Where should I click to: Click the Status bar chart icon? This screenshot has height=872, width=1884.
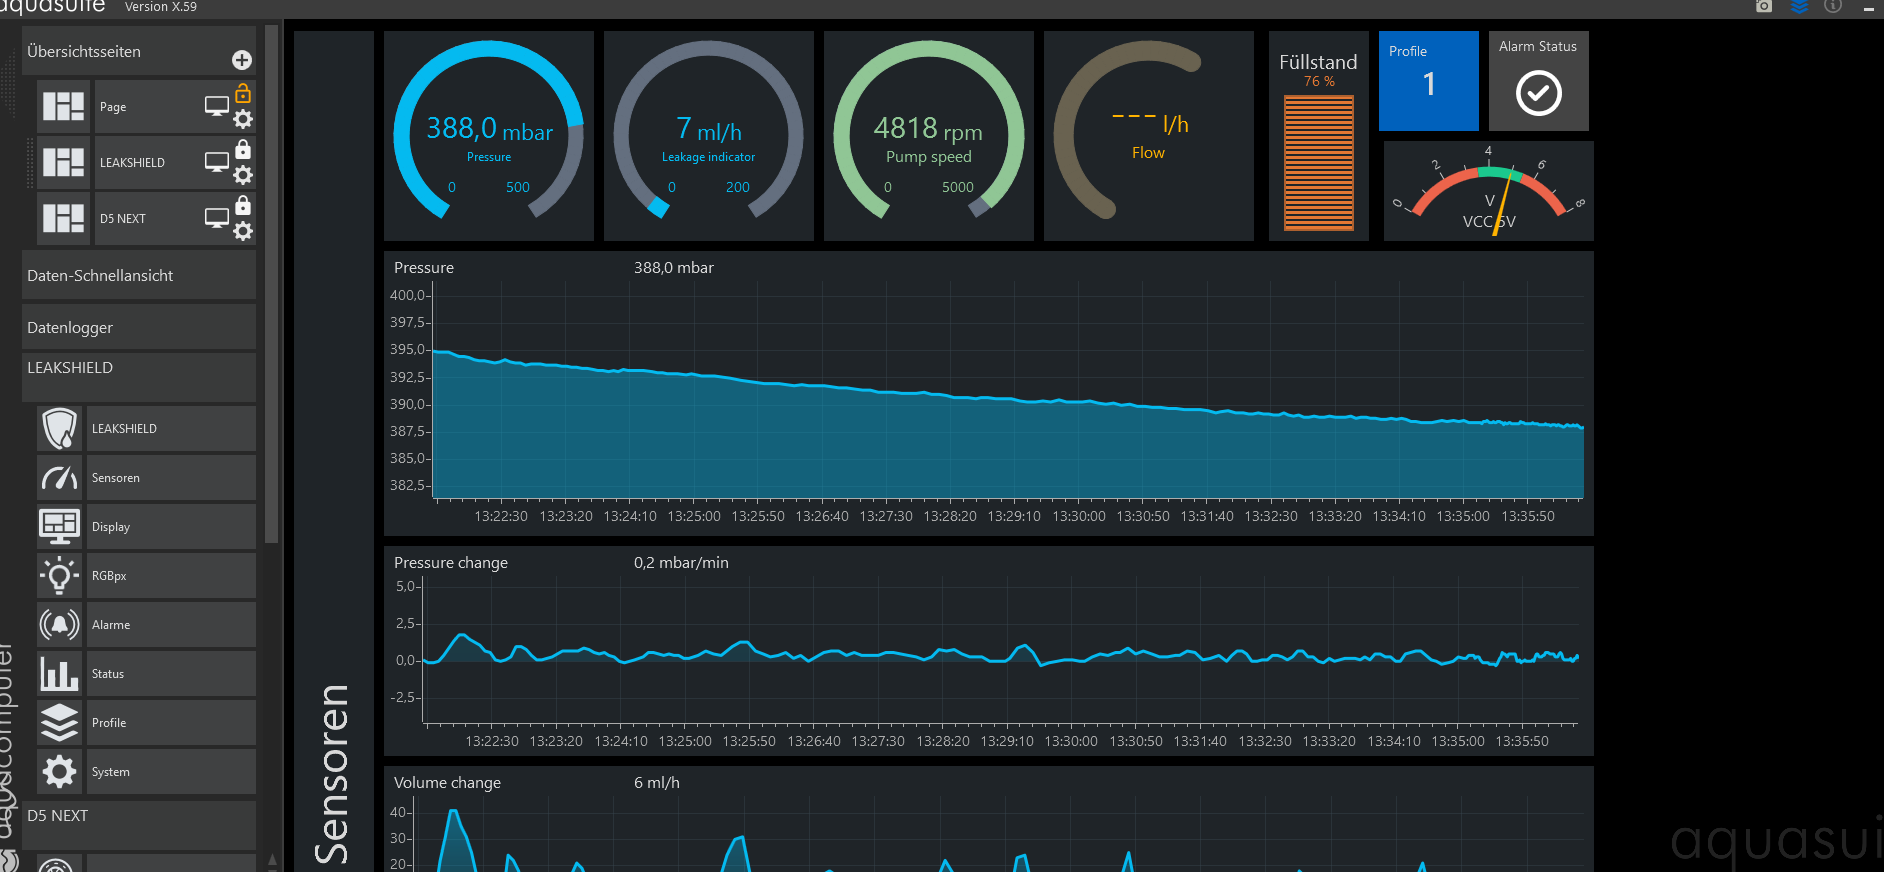point(60,674)
